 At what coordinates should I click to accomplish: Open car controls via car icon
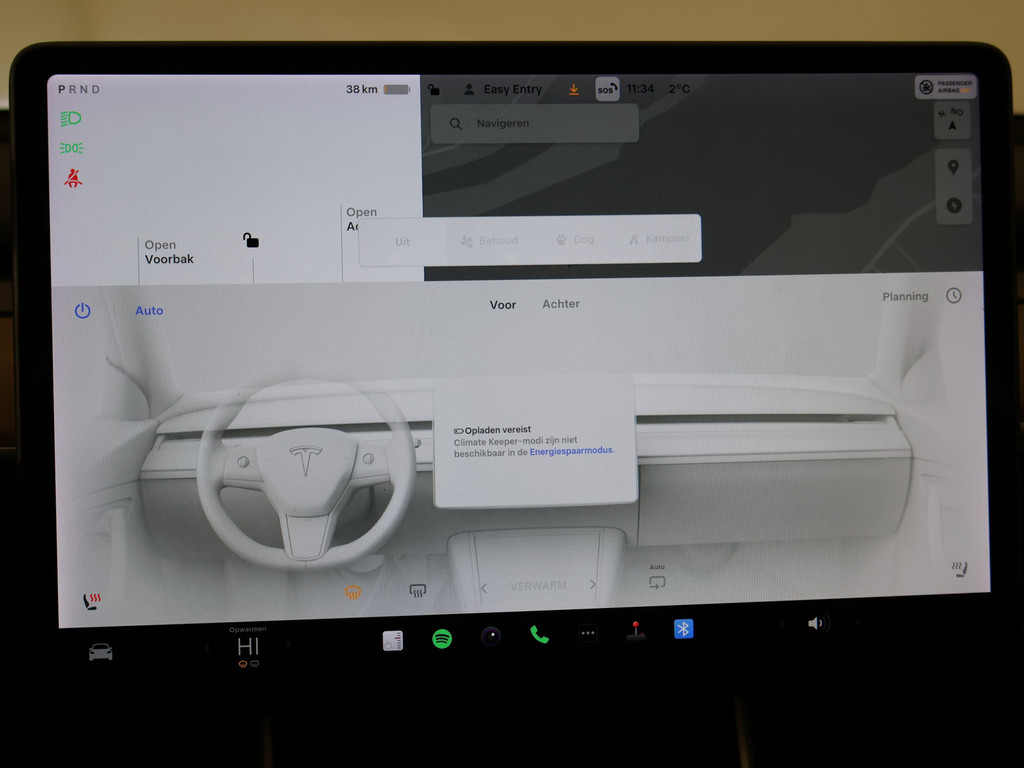click(100, 652)
